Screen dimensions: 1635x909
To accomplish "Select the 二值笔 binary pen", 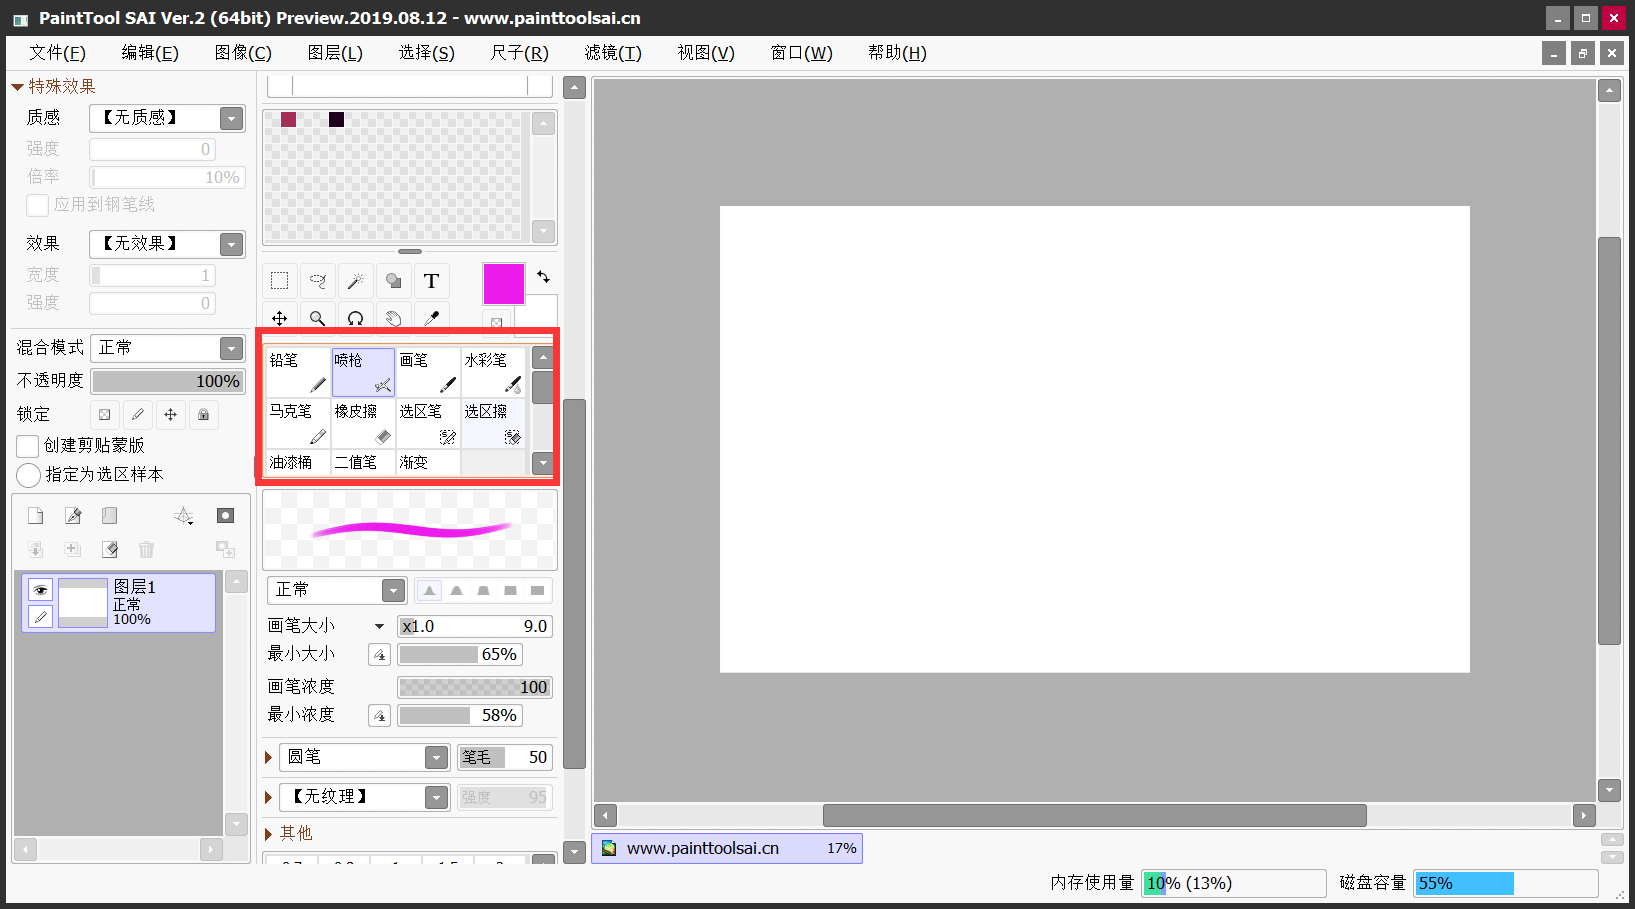I will pos(363,463).
